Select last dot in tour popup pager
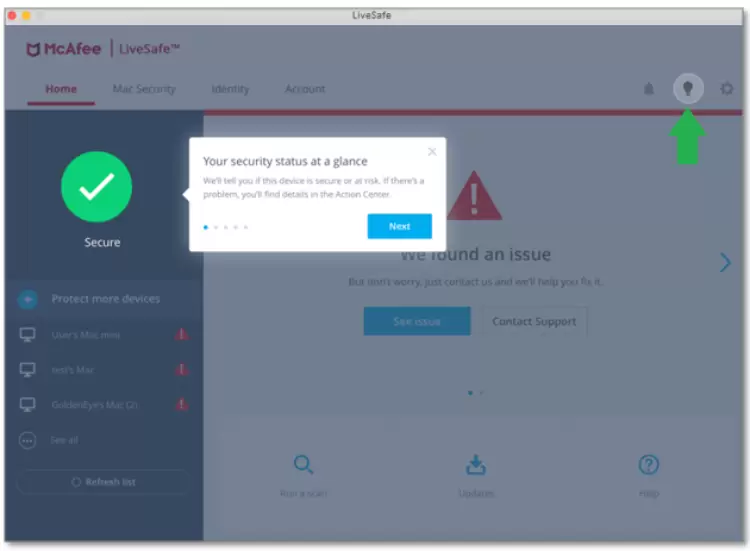This screenshot has height=551, width=750. pyautogui.click(x=246, y=227)
